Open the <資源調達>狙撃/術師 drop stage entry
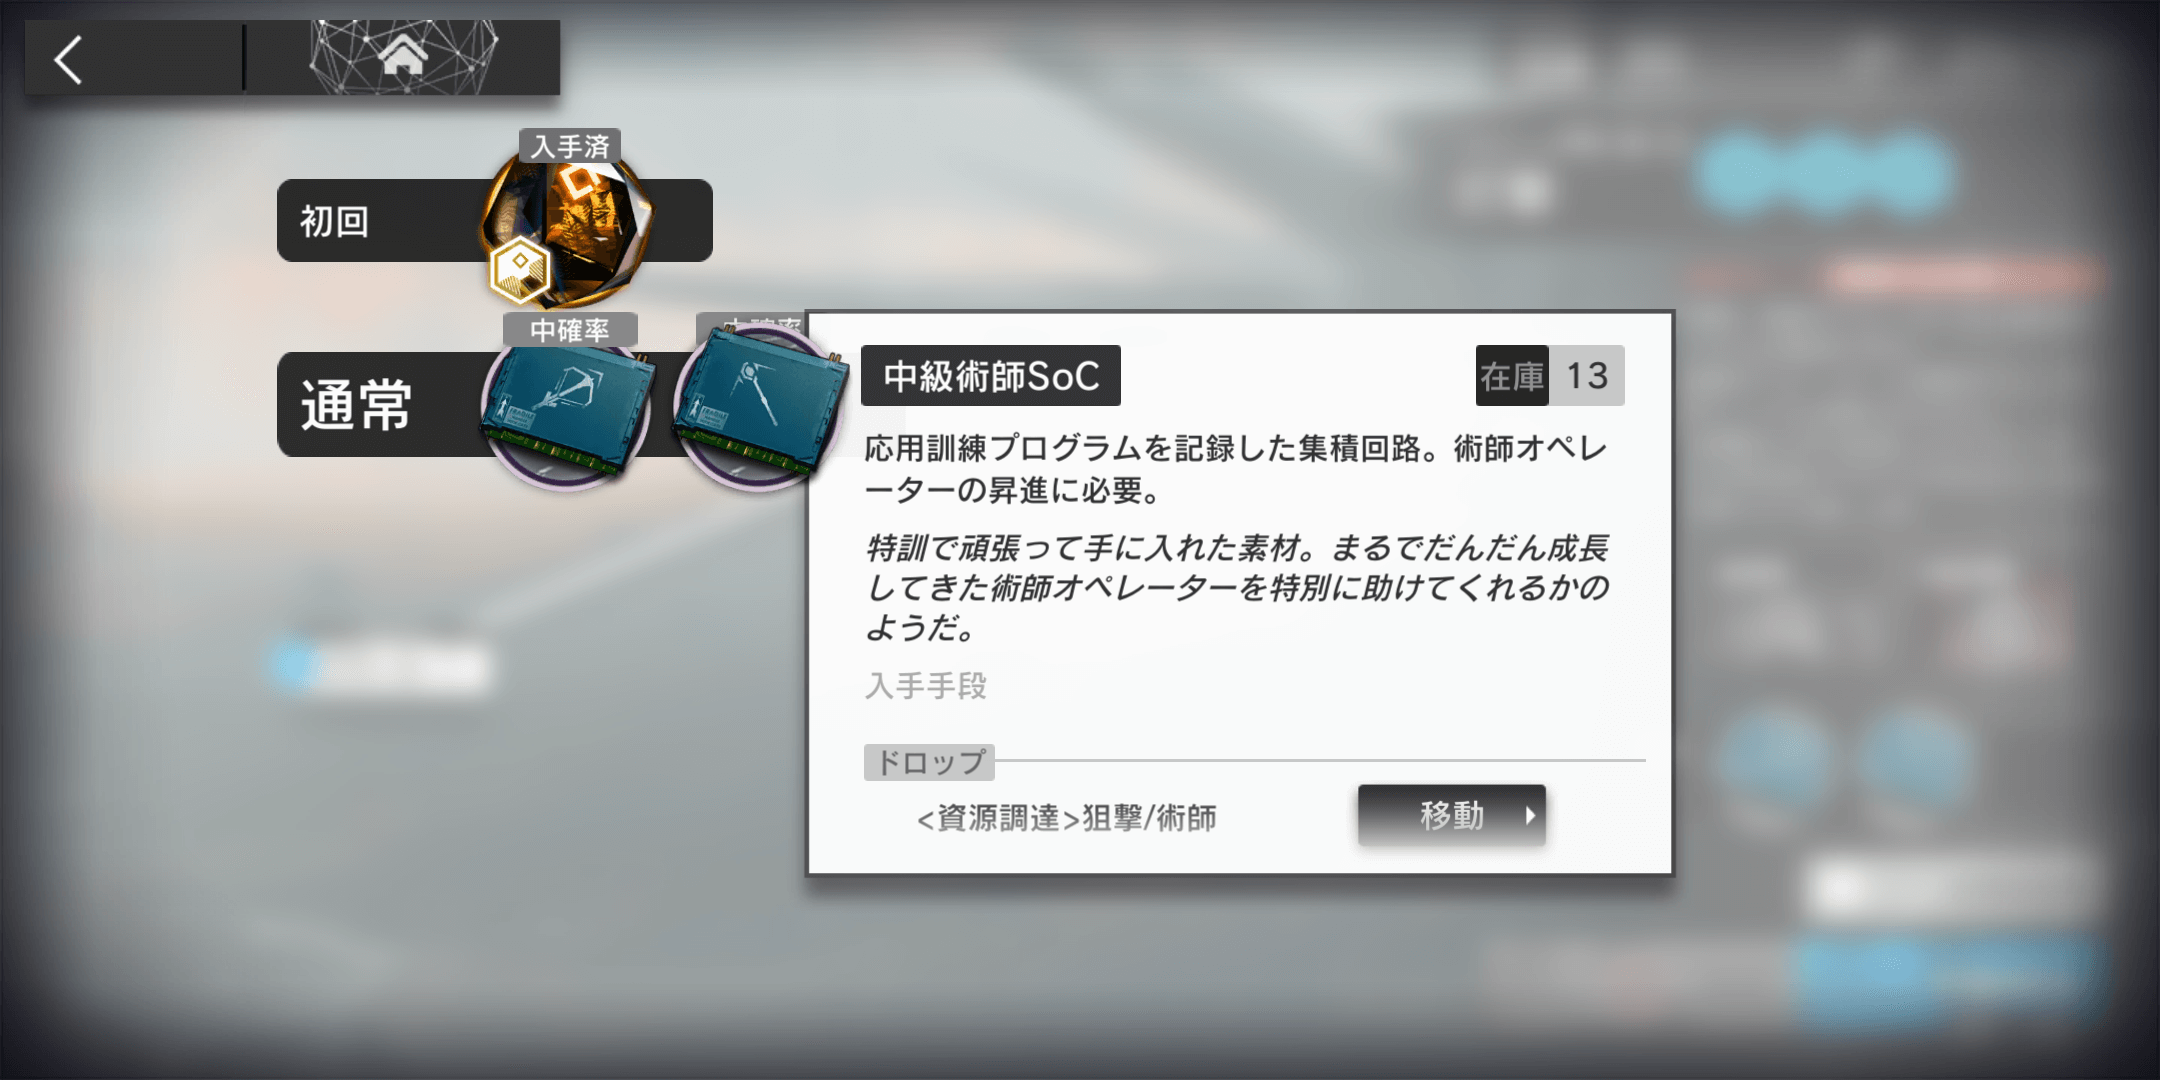Image resolution: width=2160 pixels, height=1080 pixels. pos(1067,818)
